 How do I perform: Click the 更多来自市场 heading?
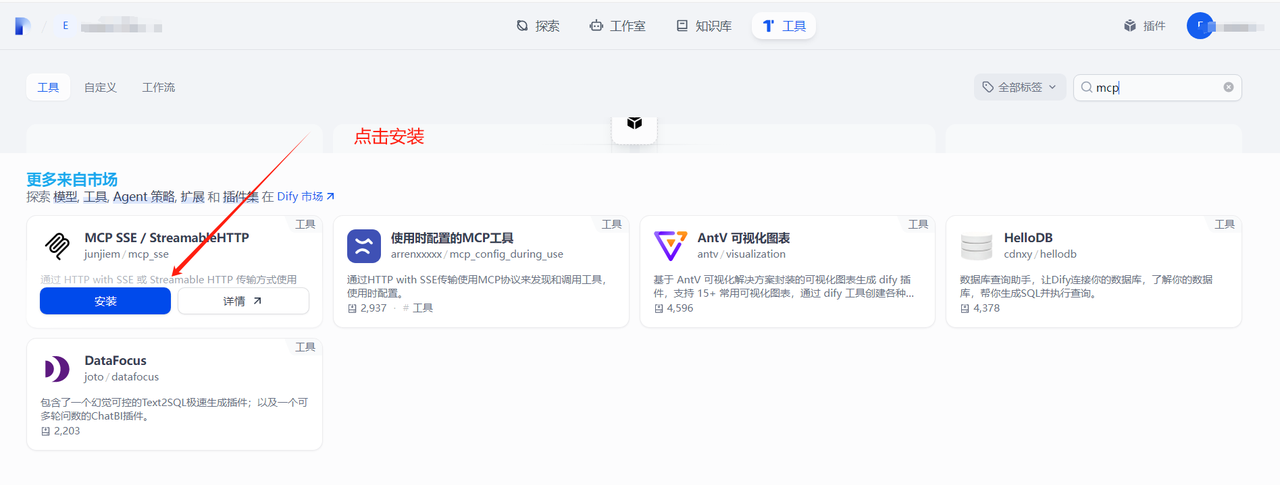point(72,179)
